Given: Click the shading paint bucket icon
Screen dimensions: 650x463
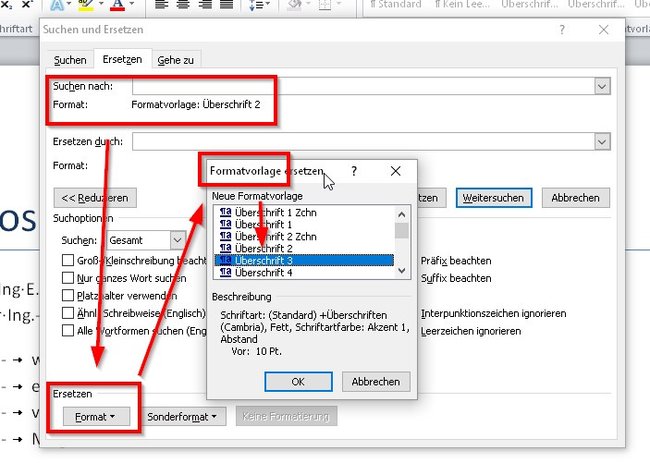Looking at the screenshot, I should (295, 5).
